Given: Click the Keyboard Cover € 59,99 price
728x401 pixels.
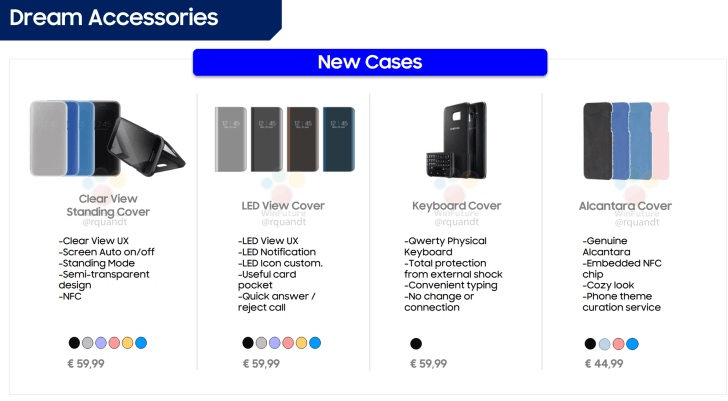Looking at the screenshot, I should [429, 364].
